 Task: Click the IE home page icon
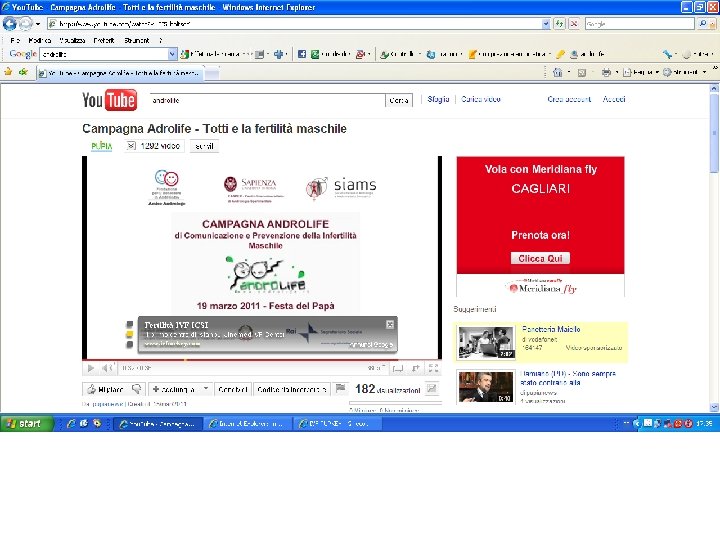coord(557,73)
